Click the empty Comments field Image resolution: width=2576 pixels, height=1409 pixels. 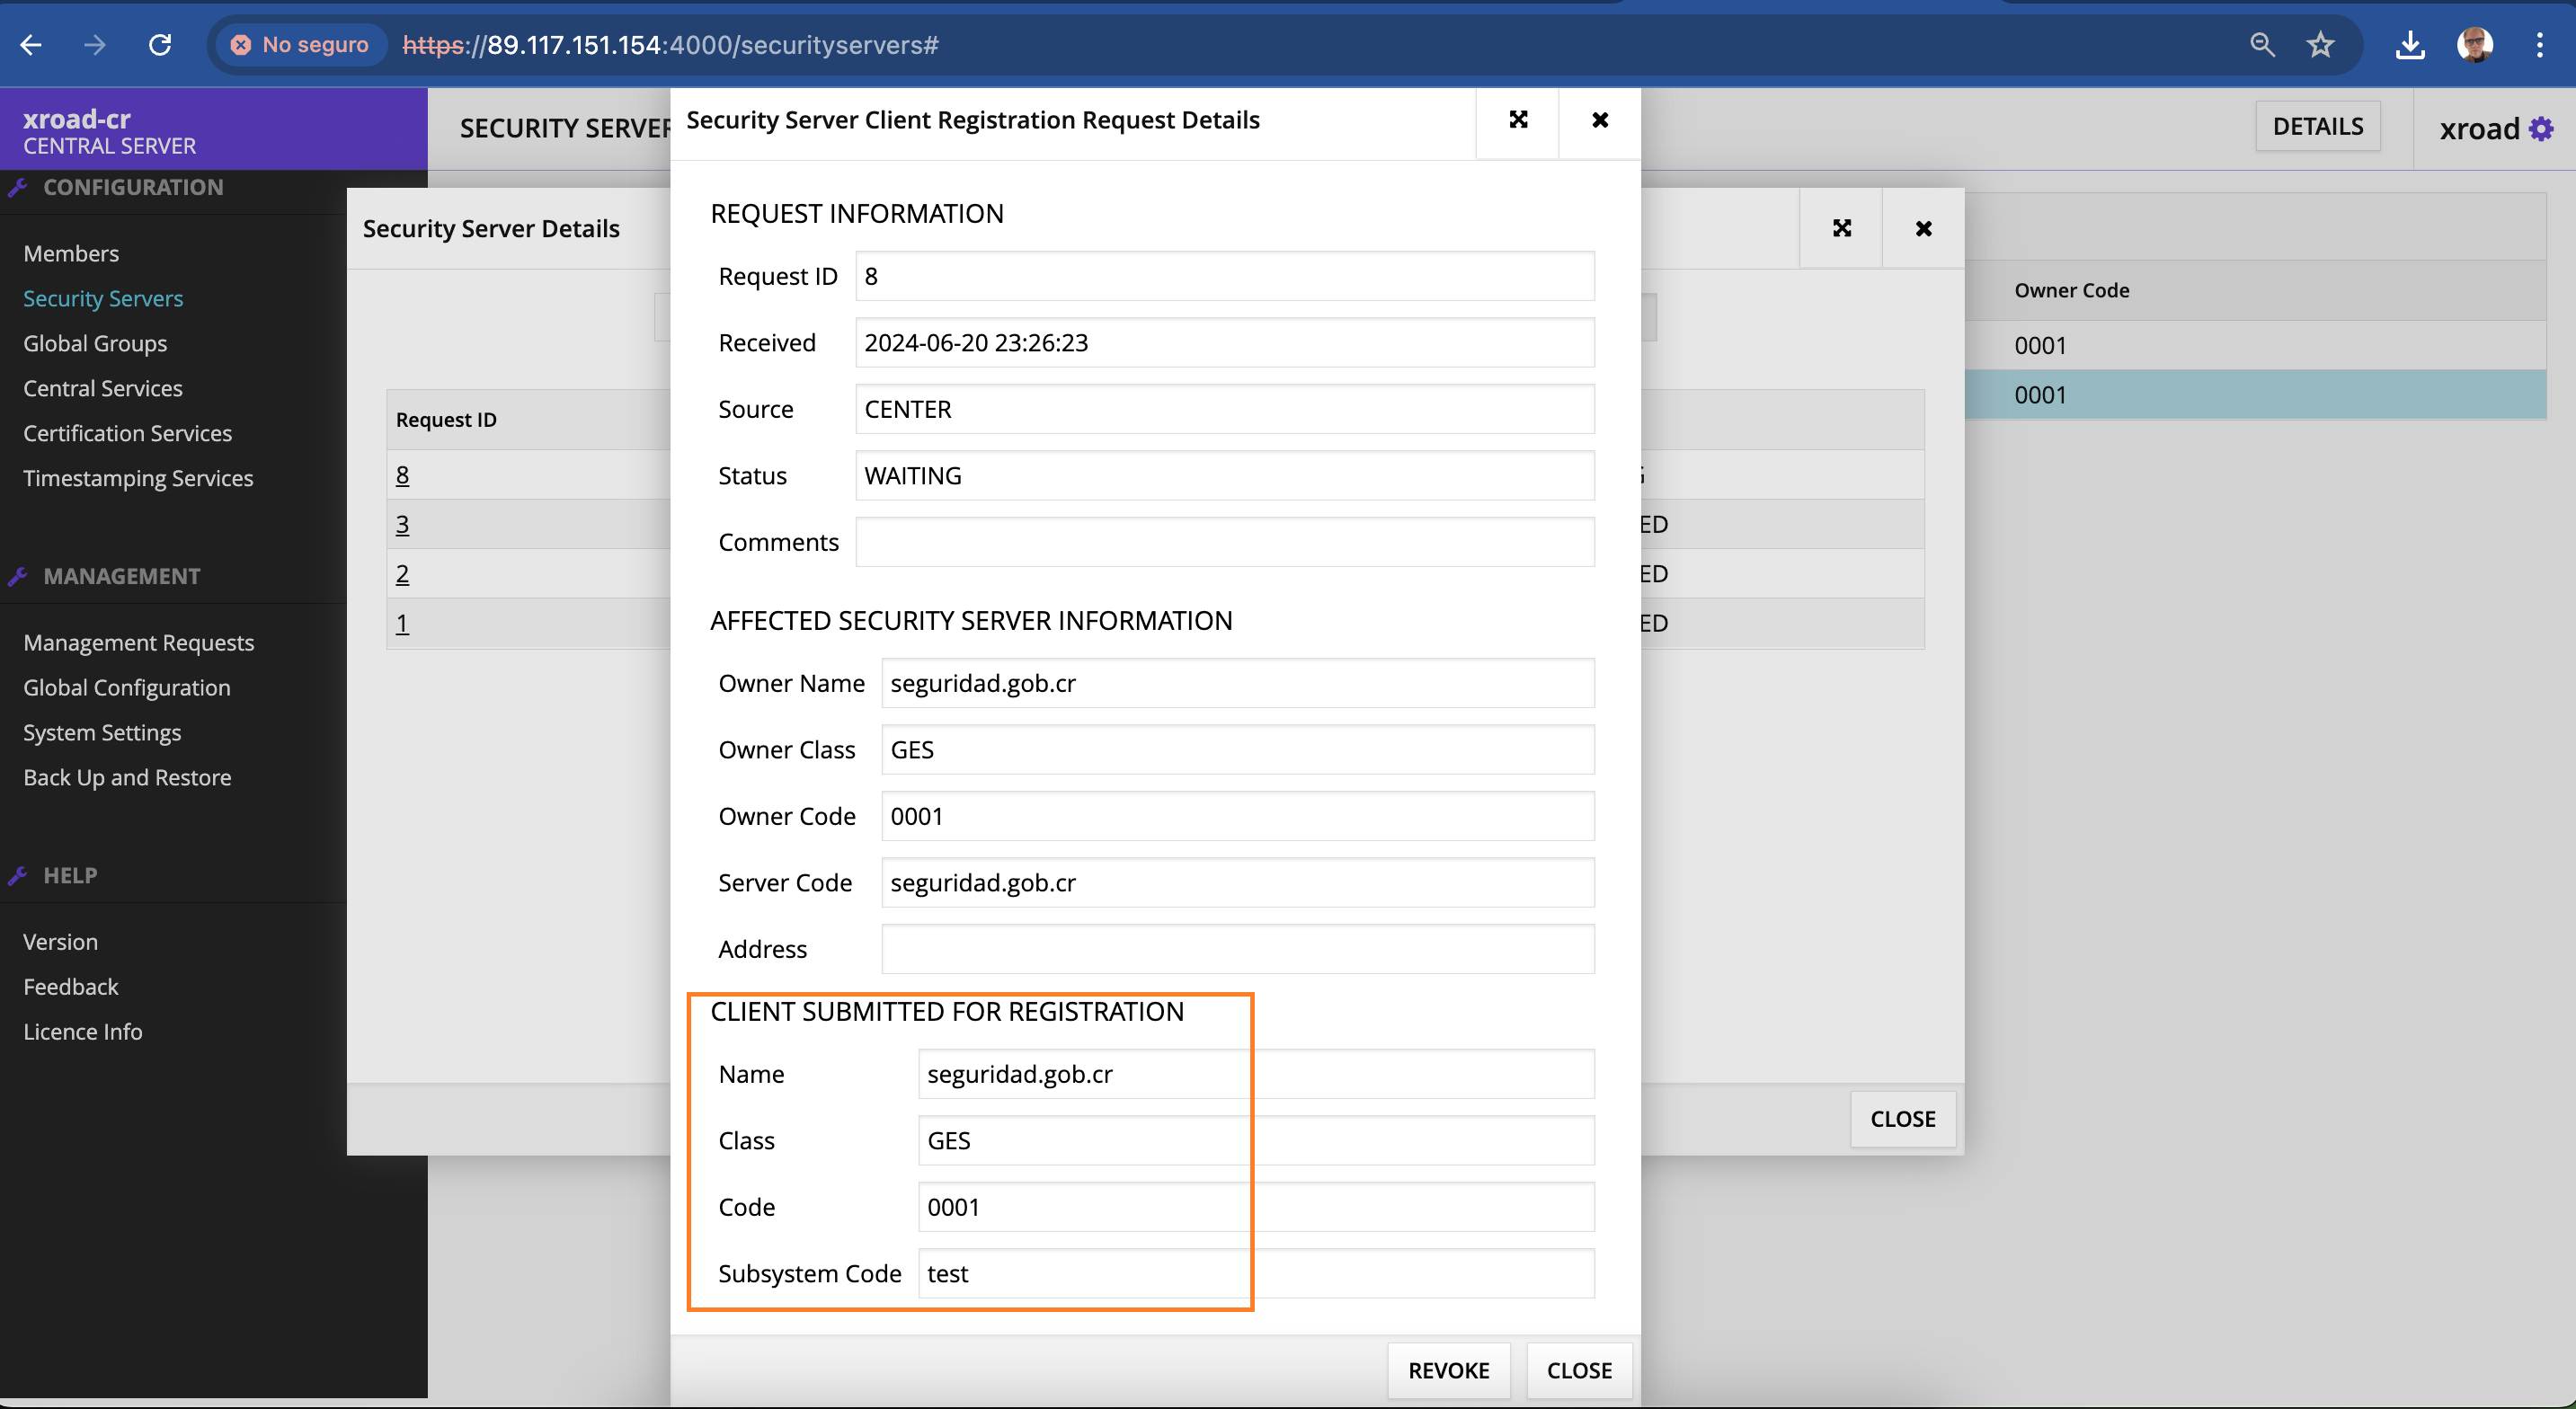click(x=1225, y=543)
